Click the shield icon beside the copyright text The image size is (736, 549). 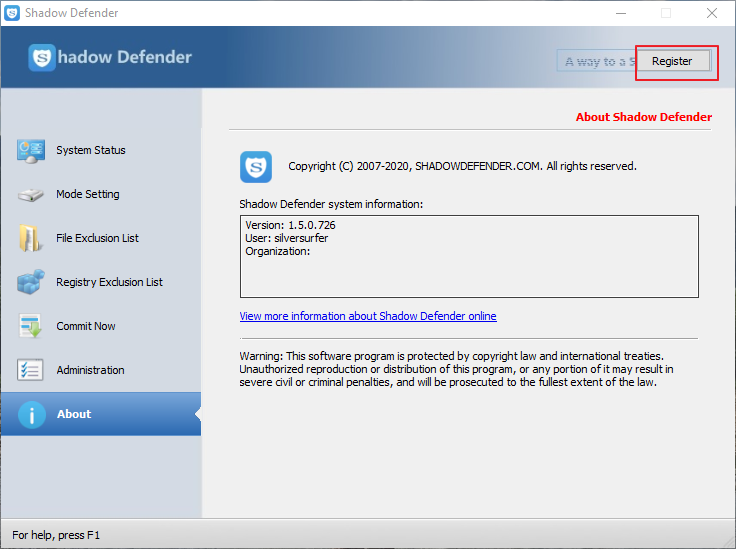click(256, 167)
